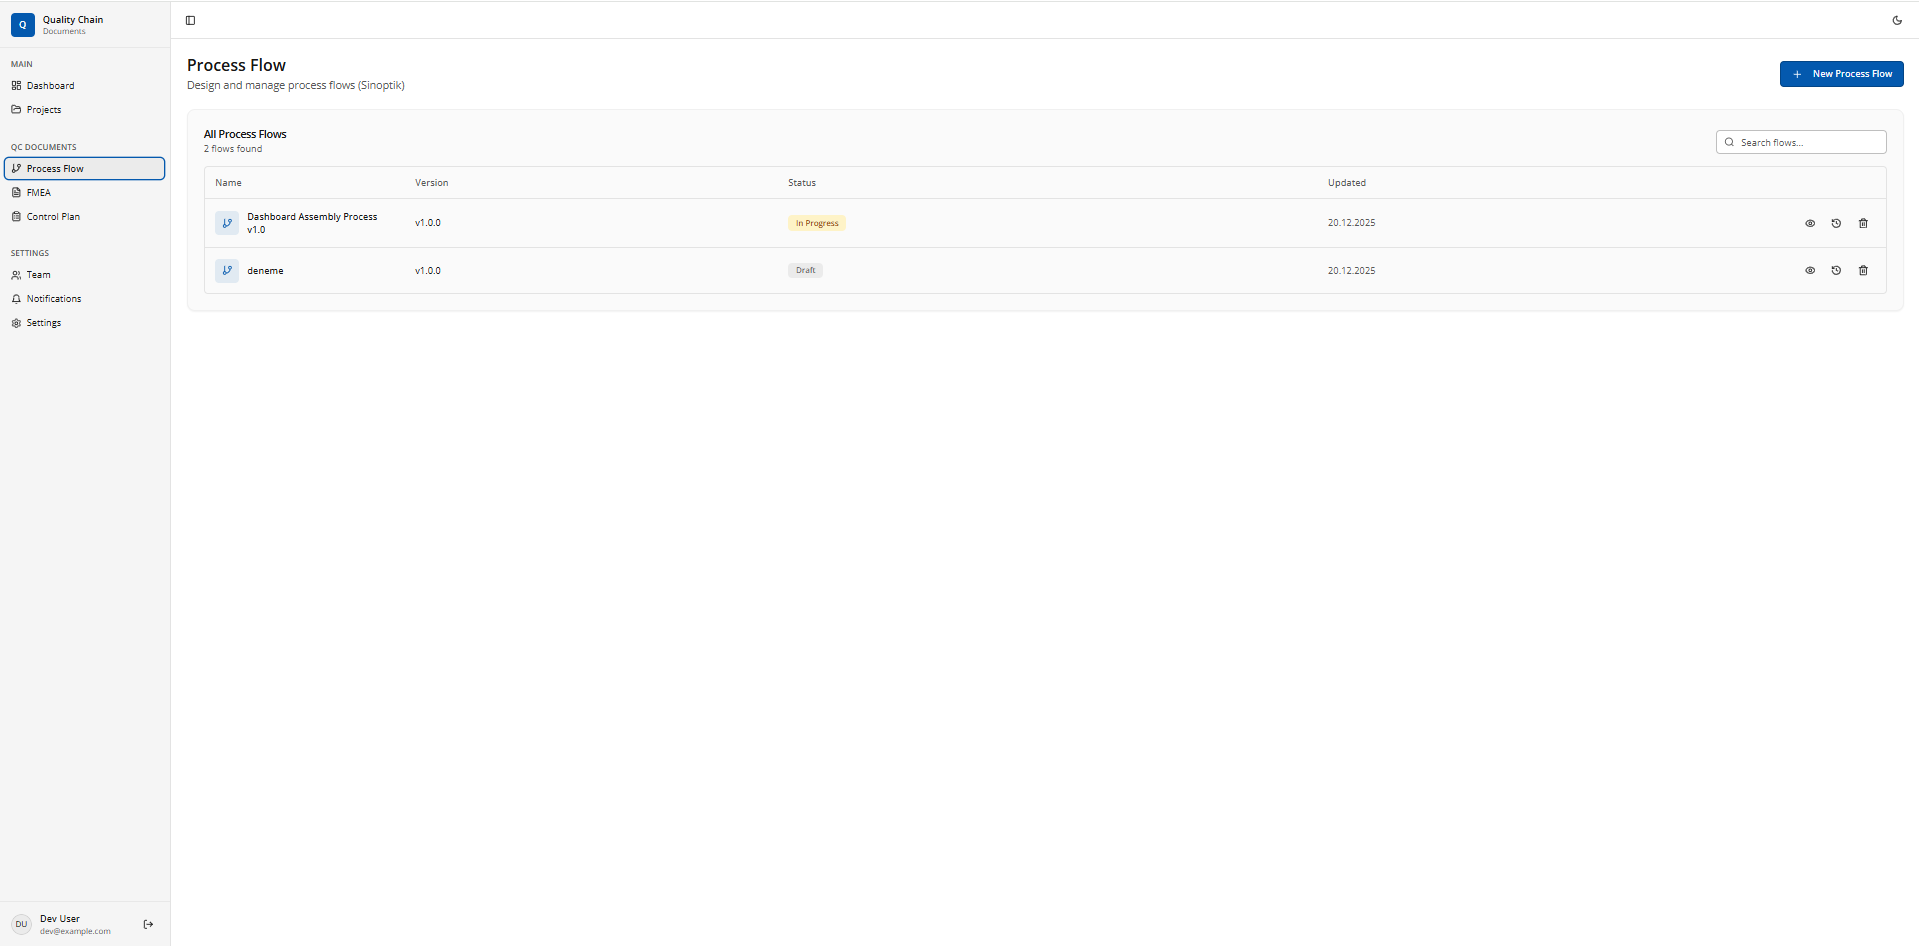The width and height of the screenshot is (1919, 946).
Task: Click the New Process Flow button
Action: 1841,74
